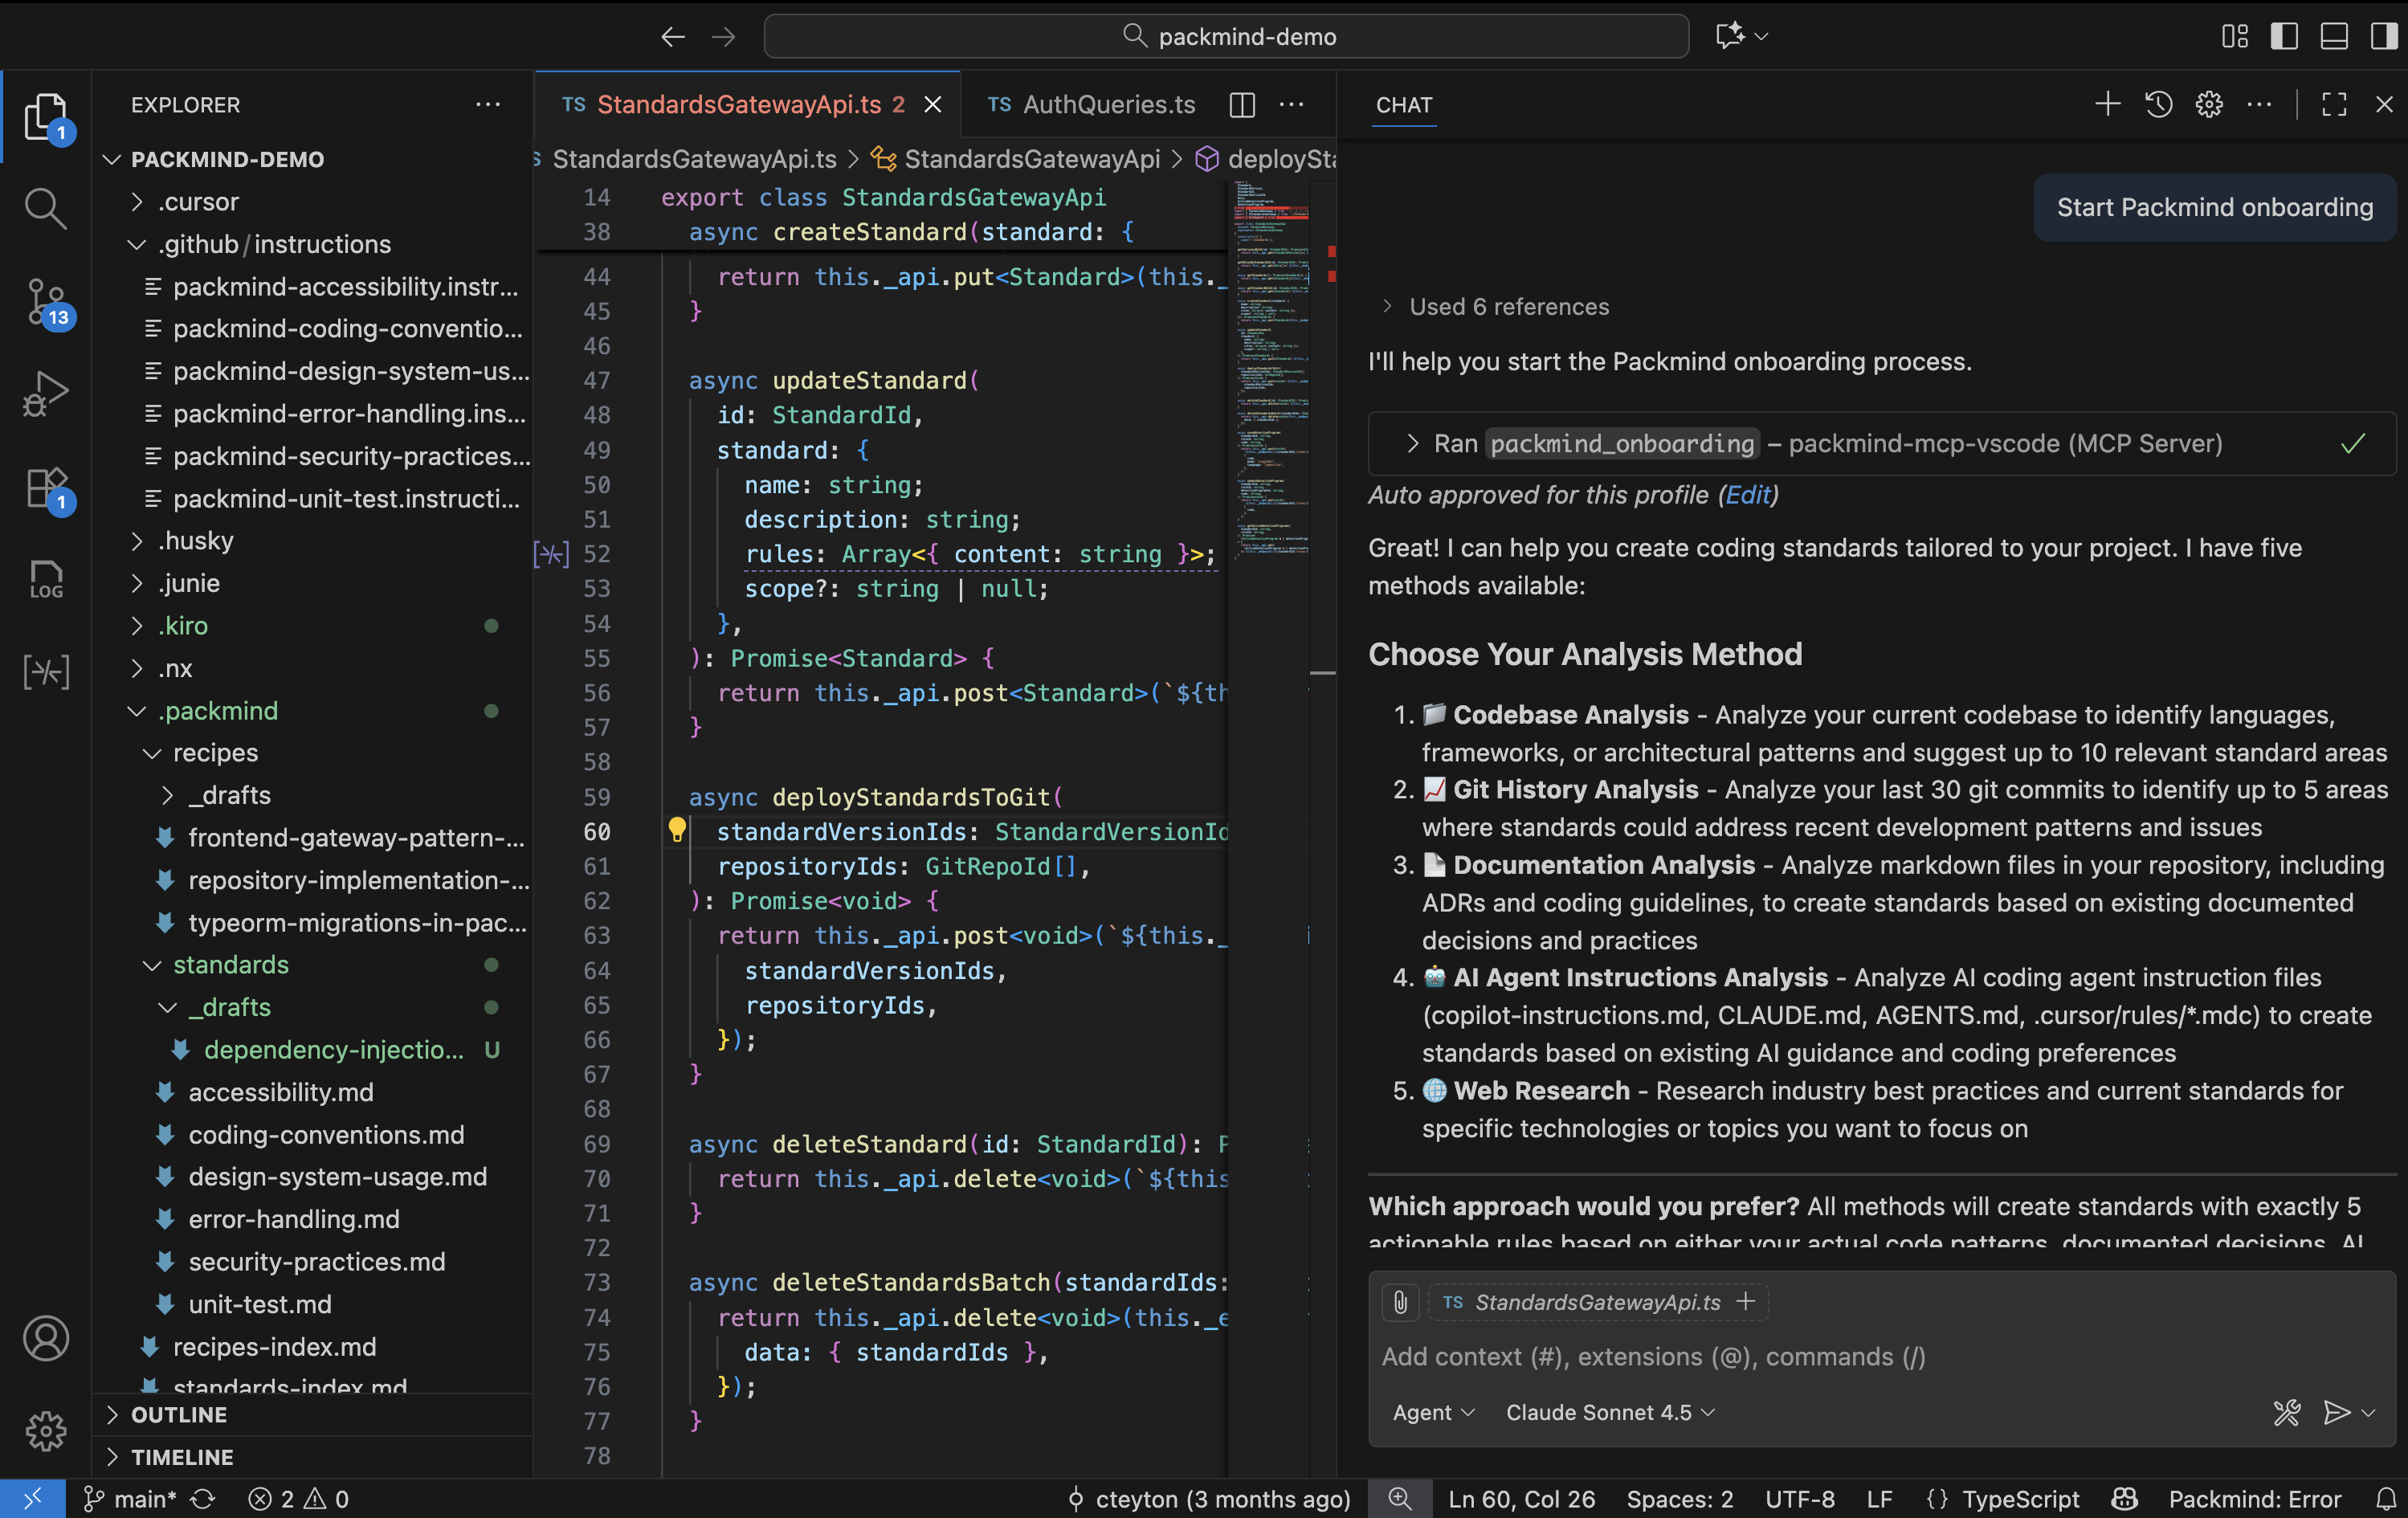Screen dimensions: 2408x1518
Task: Open the Run and Debug view
Action: (46, 393)
